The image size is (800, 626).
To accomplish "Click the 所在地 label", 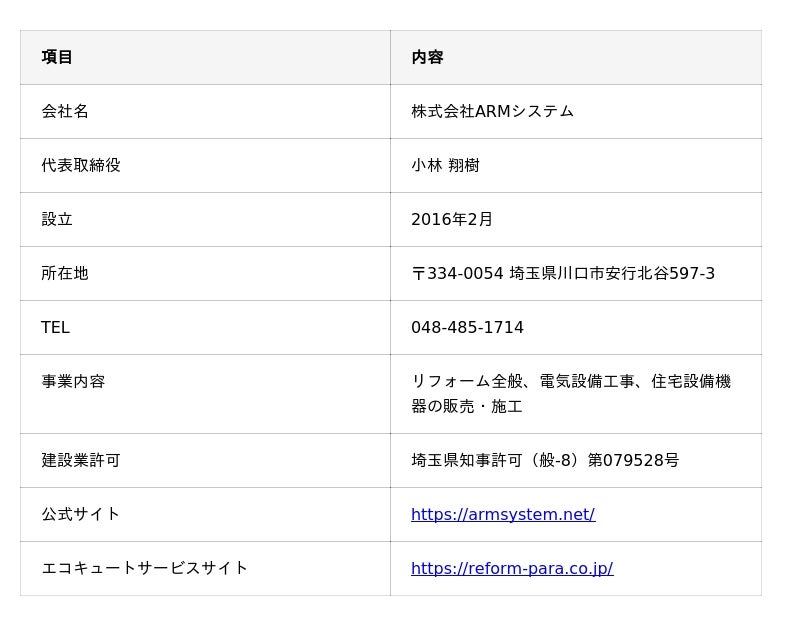I will coord(65,273).
